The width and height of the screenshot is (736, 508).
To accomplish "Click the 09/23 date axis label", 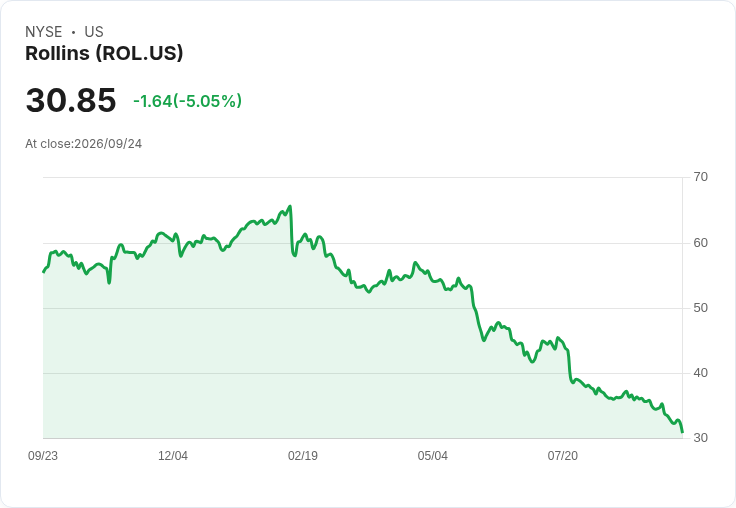I will [x=43, y=456].
